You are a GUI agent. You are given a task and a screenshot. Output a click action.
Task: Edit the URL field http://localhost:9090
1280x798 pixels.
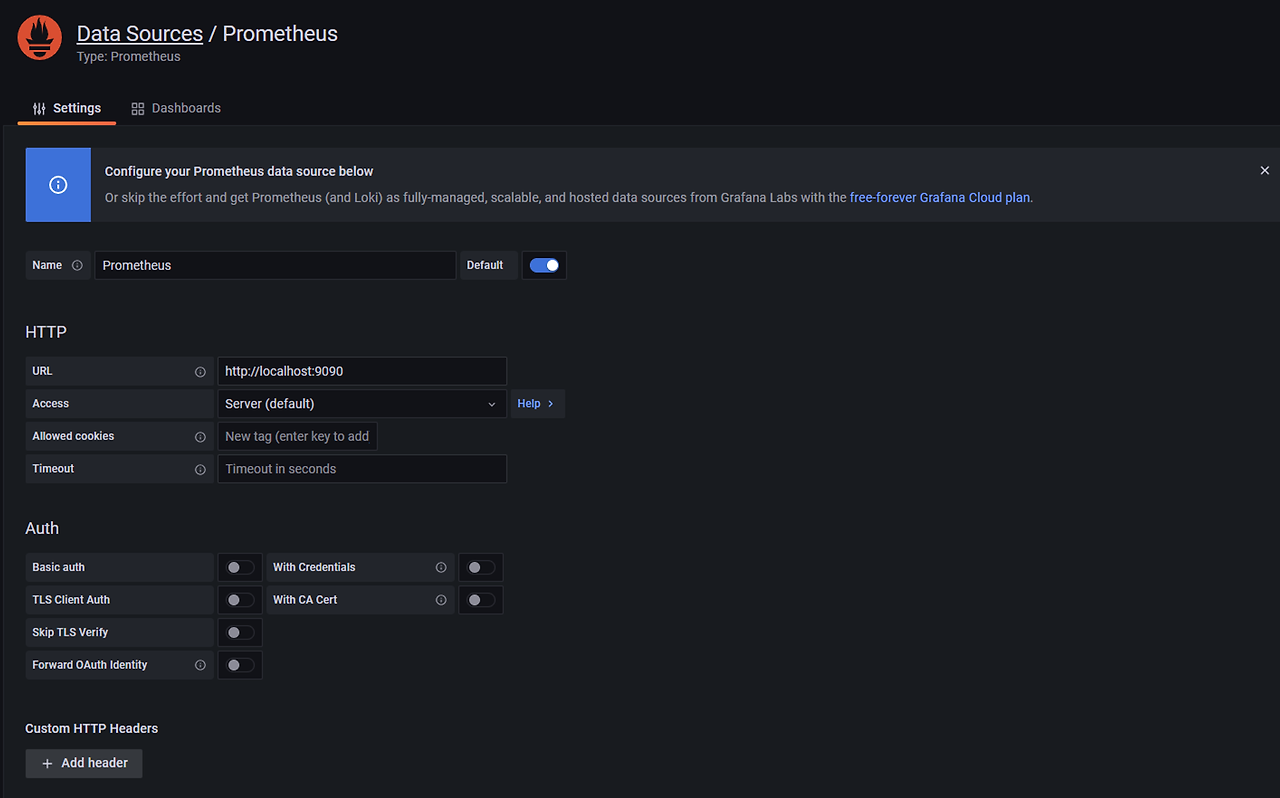coord(362,371)
